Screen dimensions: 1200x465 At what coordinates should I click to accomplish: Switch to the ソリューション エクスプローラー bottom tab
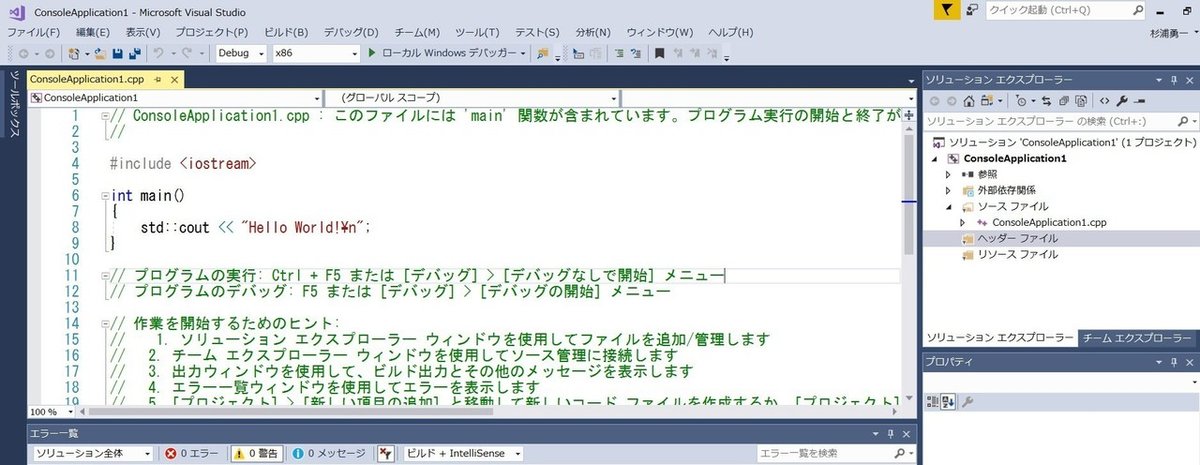[x=998, y=338]
